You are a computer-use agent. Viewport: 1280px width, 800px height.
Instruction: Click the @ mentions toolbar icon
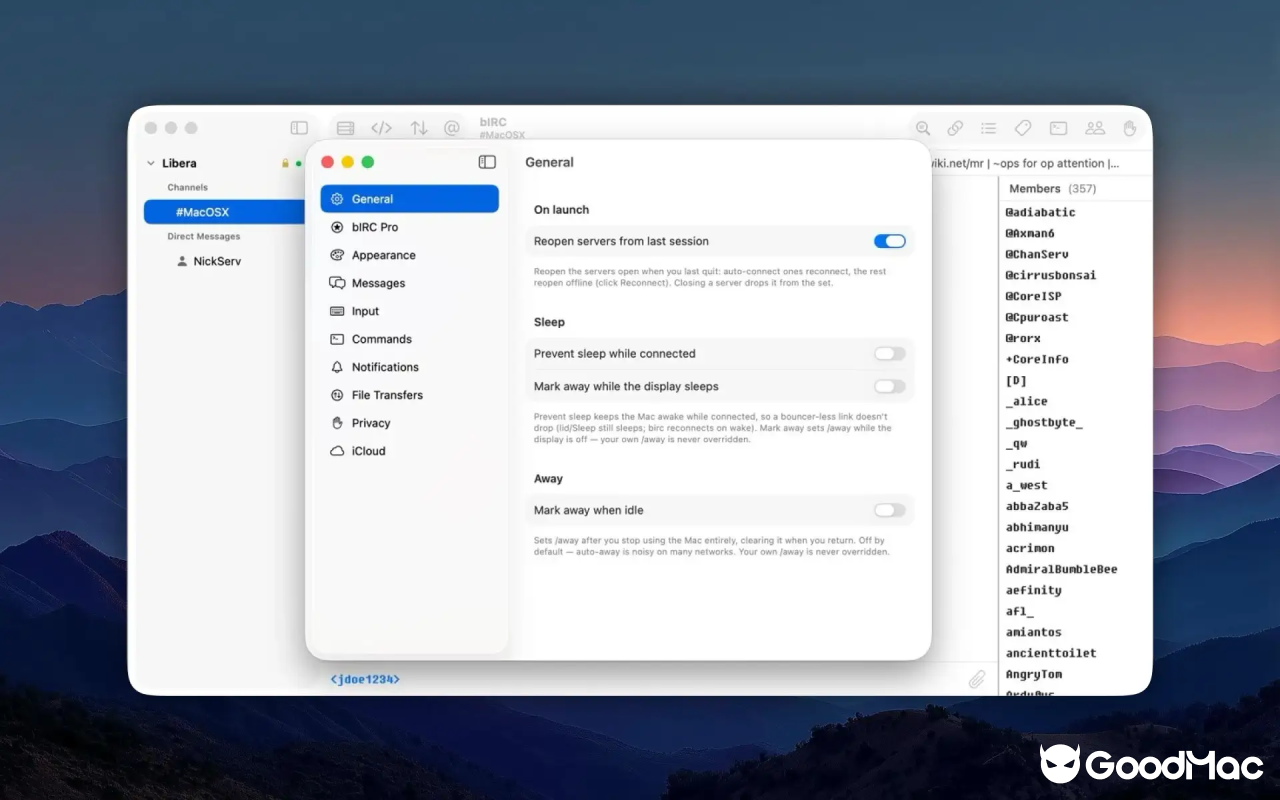click(452, 128)
